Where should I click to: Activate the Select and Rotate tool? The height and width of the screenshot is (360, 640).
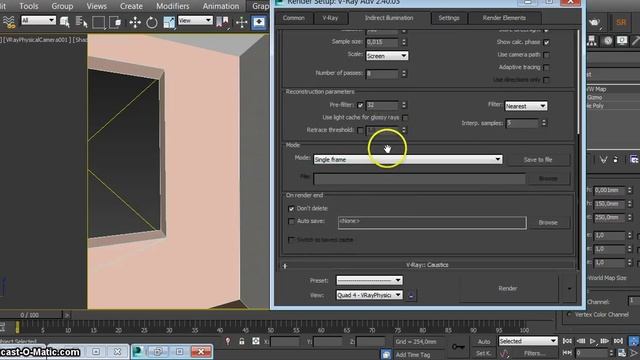click(x=152, y=22)
